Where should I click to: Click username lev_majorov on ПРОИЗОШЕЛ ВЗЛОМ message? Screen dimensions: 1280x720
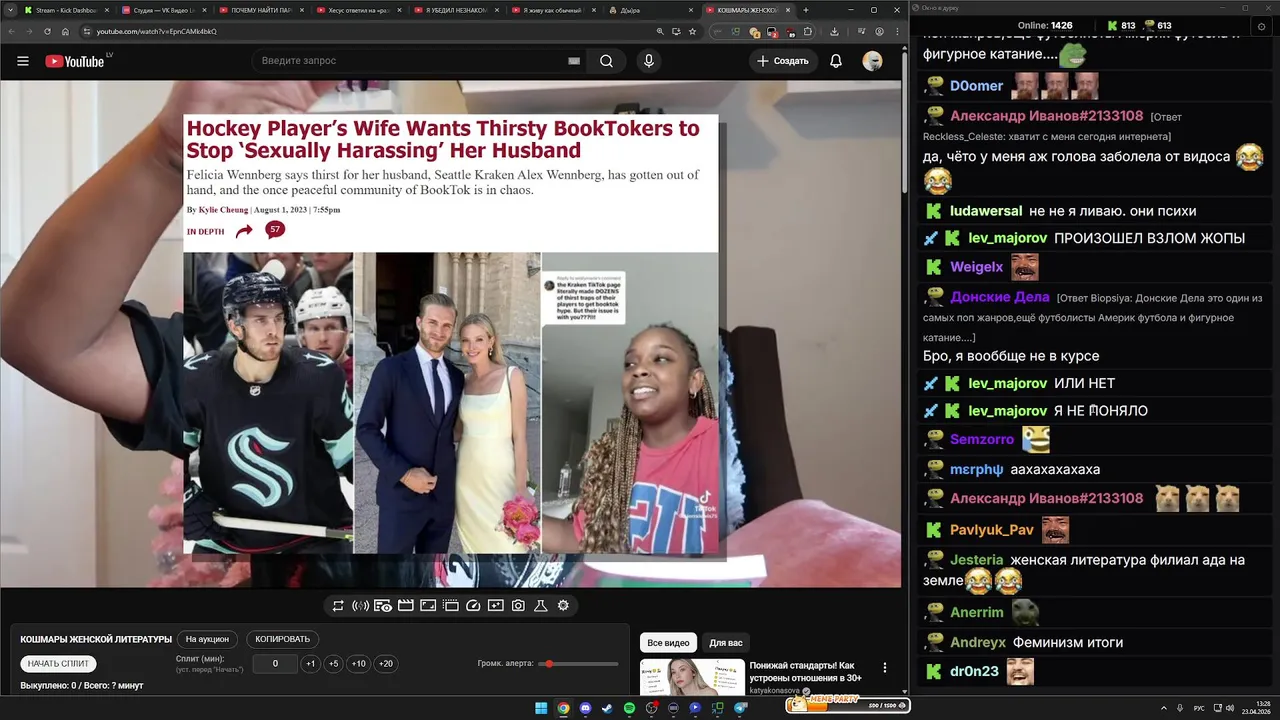click(x=1007, y=238)
